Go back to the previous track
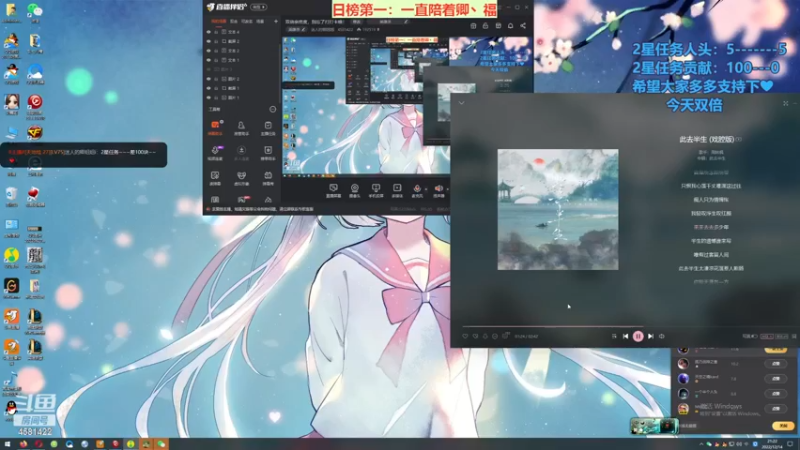The width and height of the screenshot is (800, 450). coord(626,336)
